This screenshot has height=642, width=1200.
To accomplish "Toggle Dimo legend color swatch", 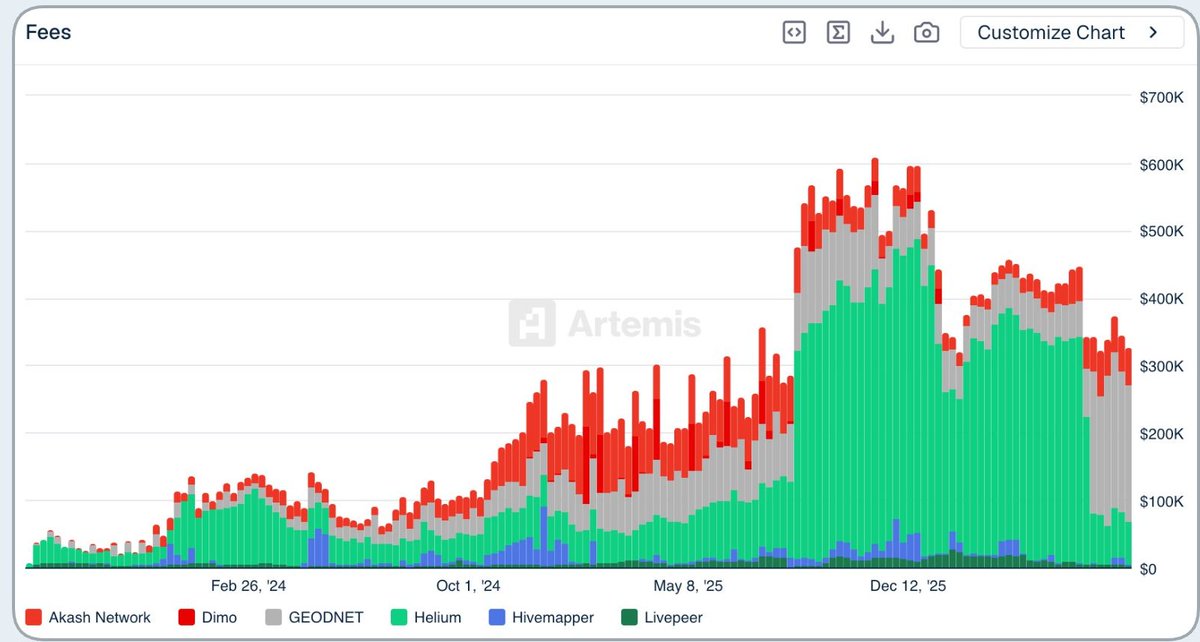I will pos(186,617).
